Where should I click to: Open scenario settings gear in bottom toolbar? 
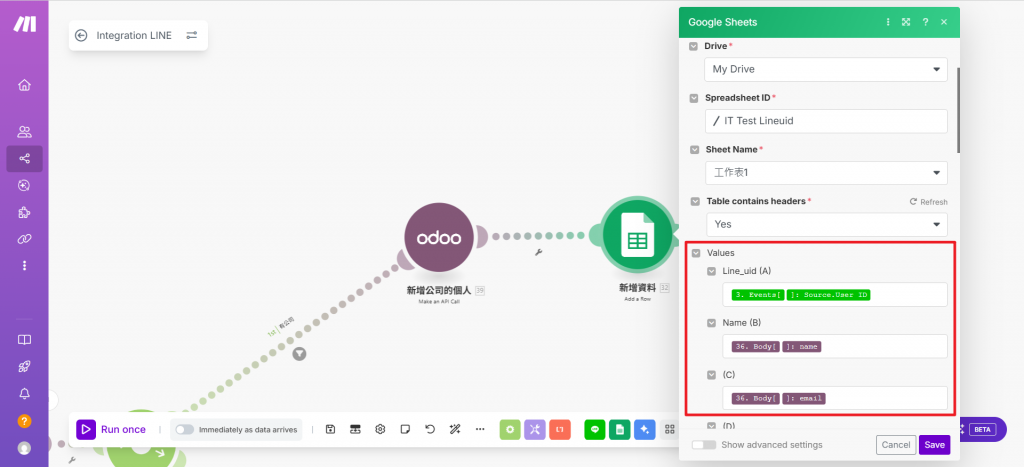point(380,429)
